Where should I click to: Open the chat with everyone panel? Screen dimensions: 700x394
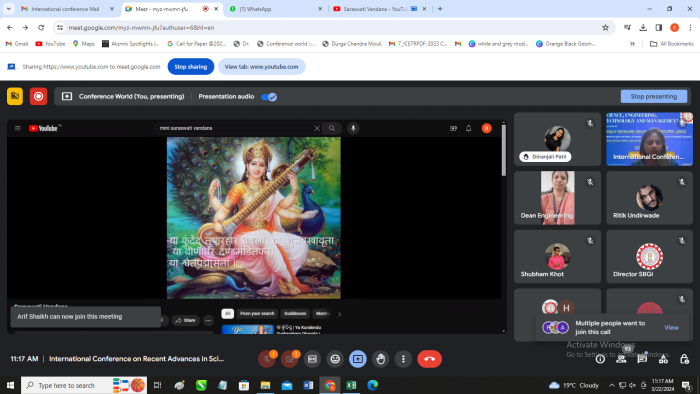642,359
